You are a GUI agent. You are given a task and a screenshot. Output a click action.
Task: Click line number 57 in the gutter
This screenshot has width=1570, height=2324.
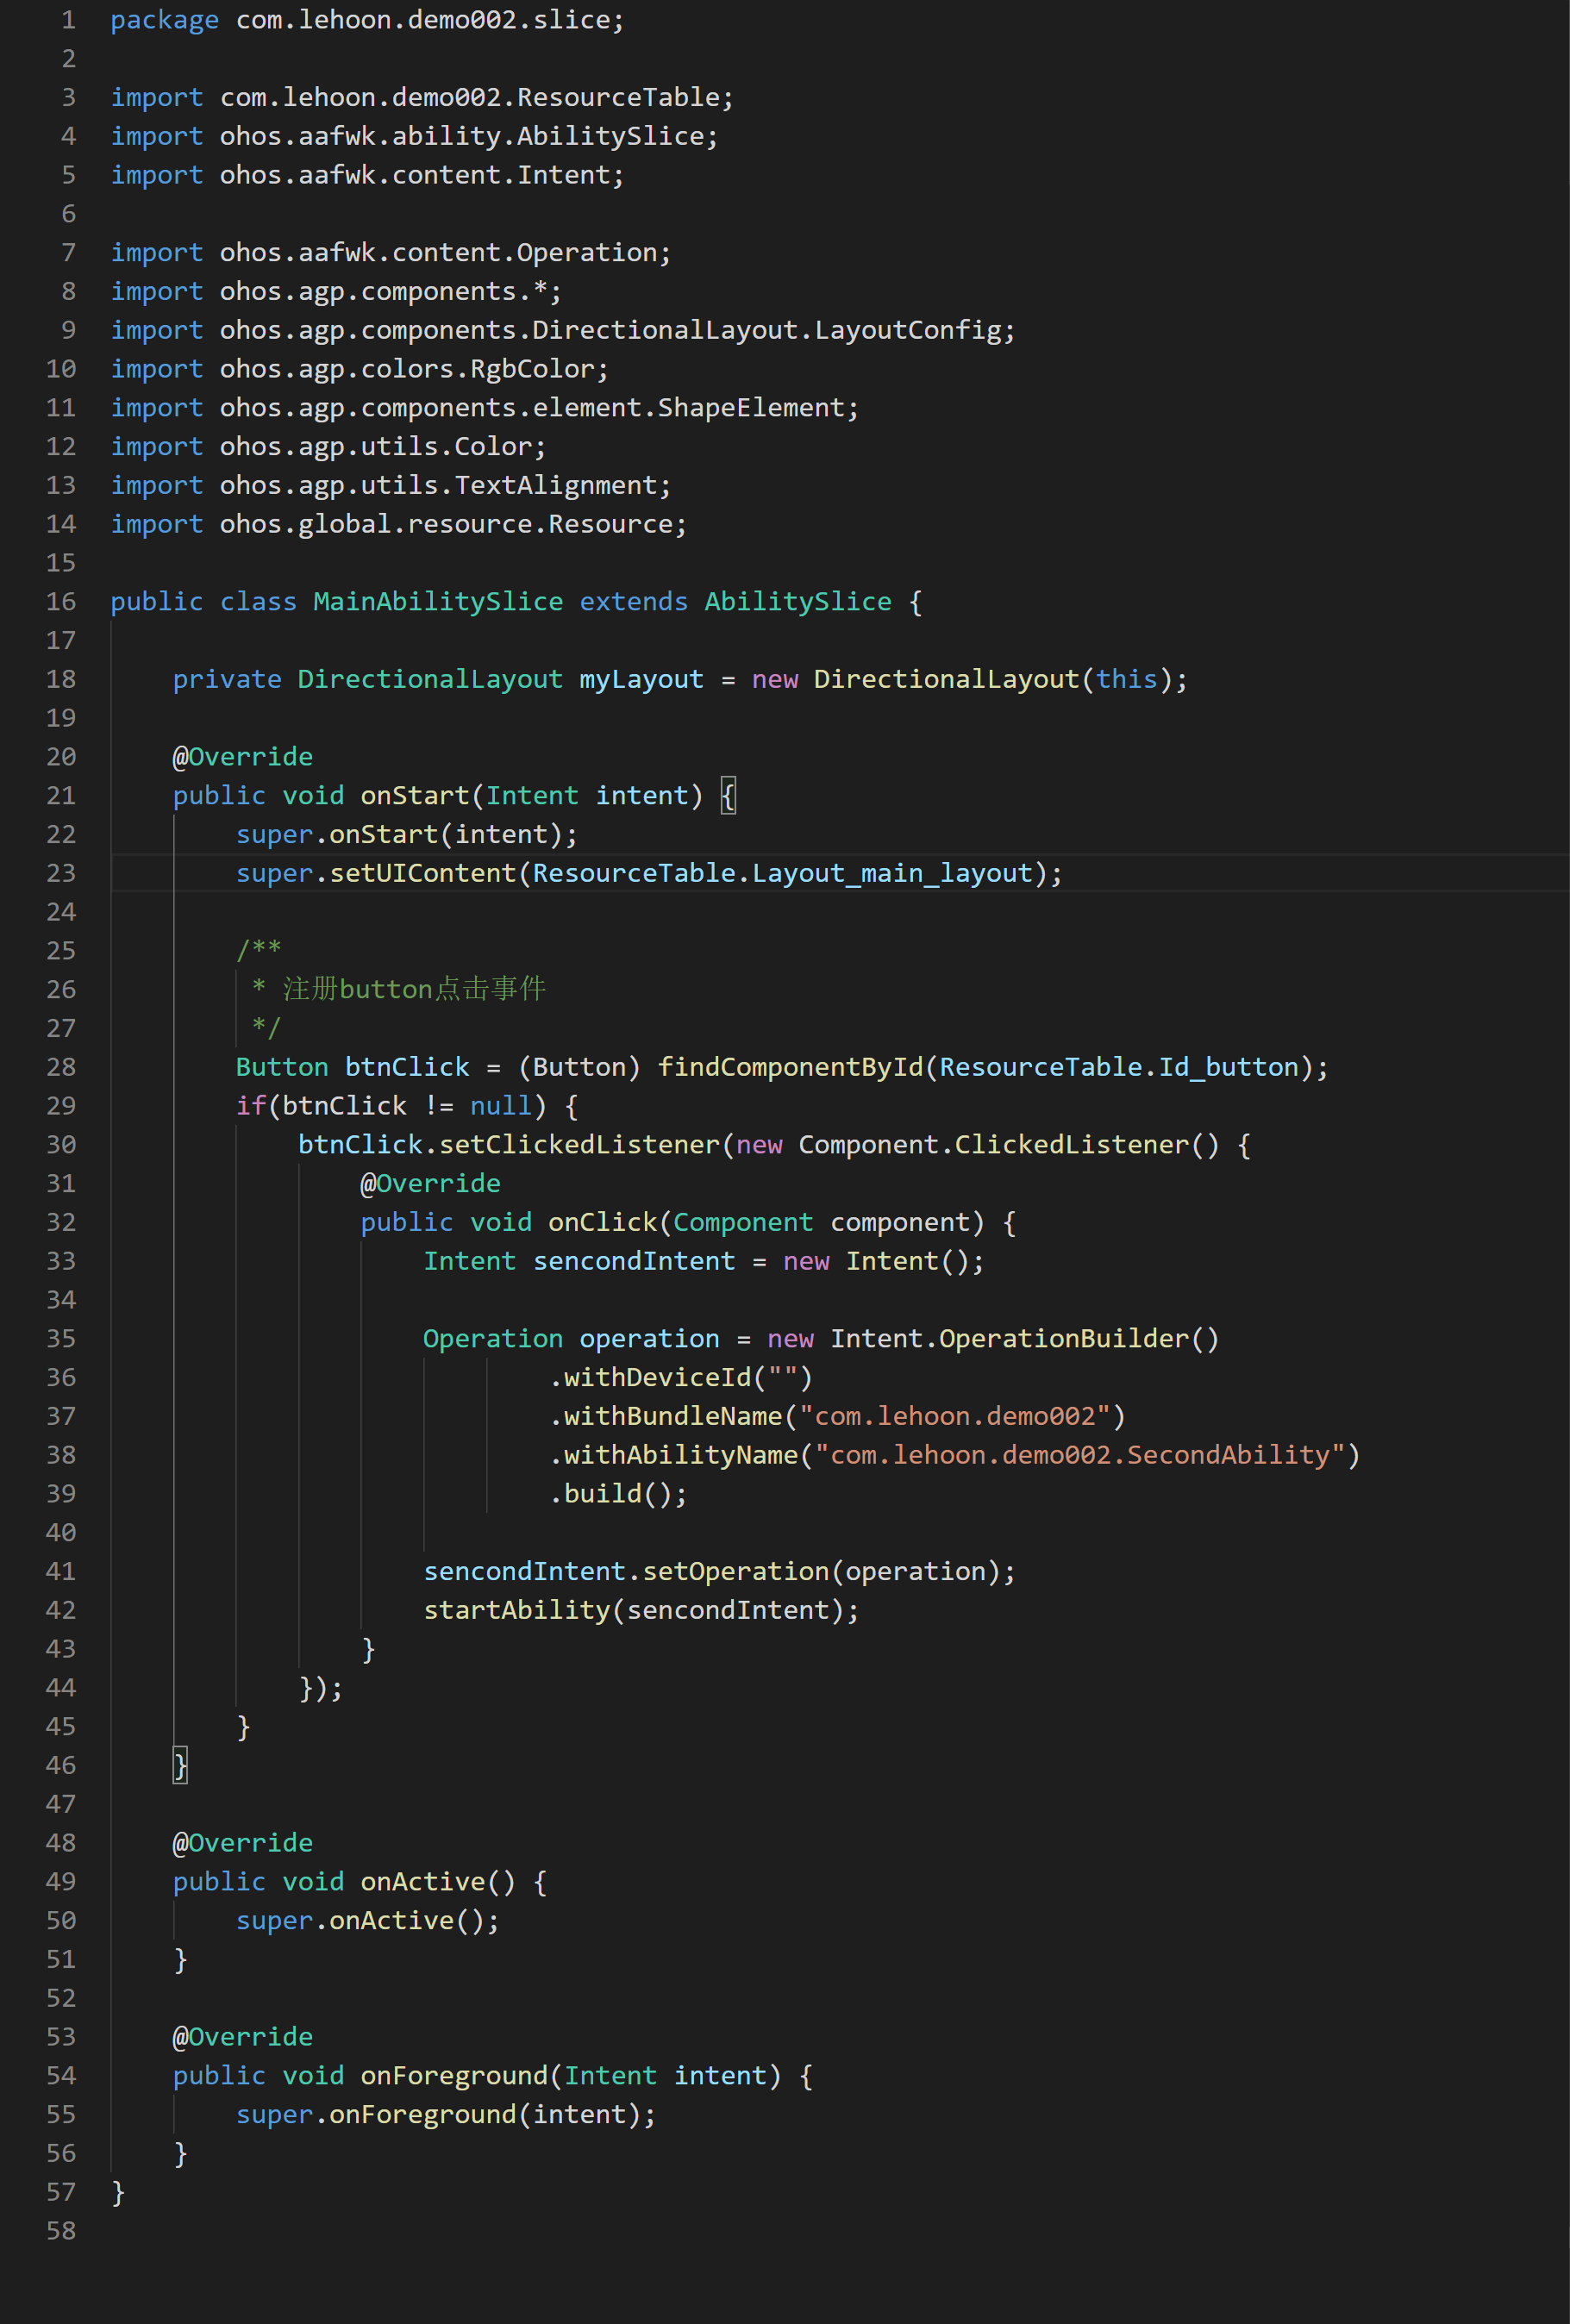pos(61,2193)
